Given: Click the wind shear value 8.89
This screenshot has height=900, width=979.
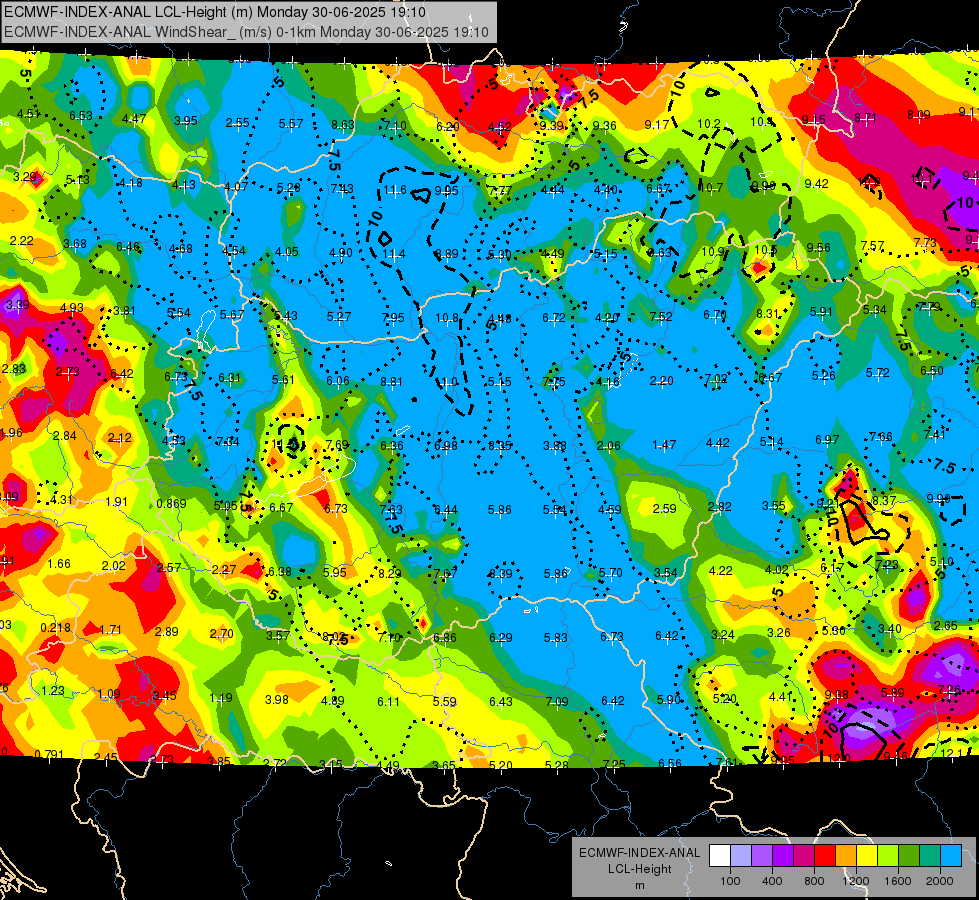Looking at the screenshot, I should (446, 254).
